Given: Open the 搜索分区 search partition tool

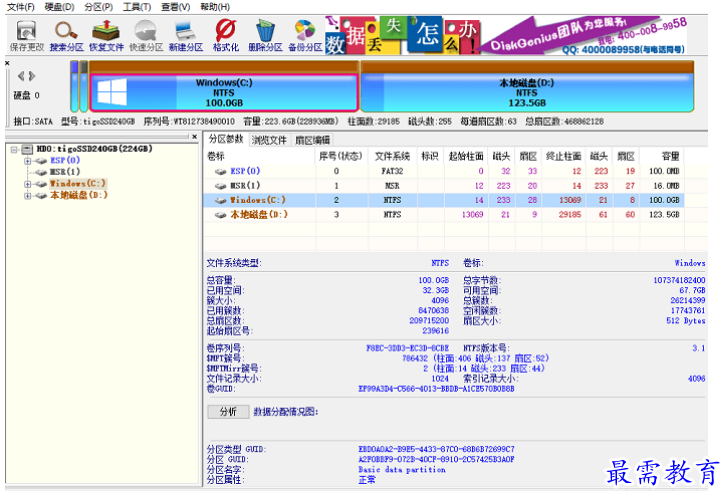Looking at the screenshot, I should click(x=66, y=36).
